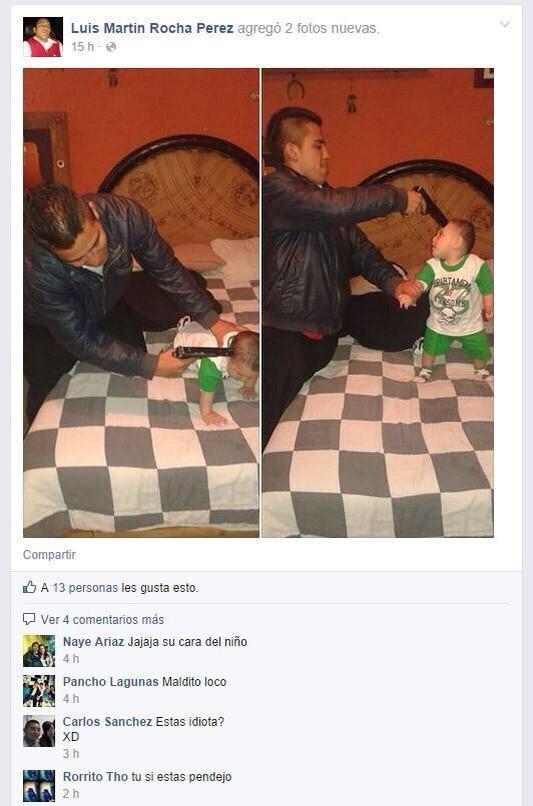This screenshot has height=806, width=533.
Task: Open Pancho Lagunas commenter avatar
Action: [39, 691]
